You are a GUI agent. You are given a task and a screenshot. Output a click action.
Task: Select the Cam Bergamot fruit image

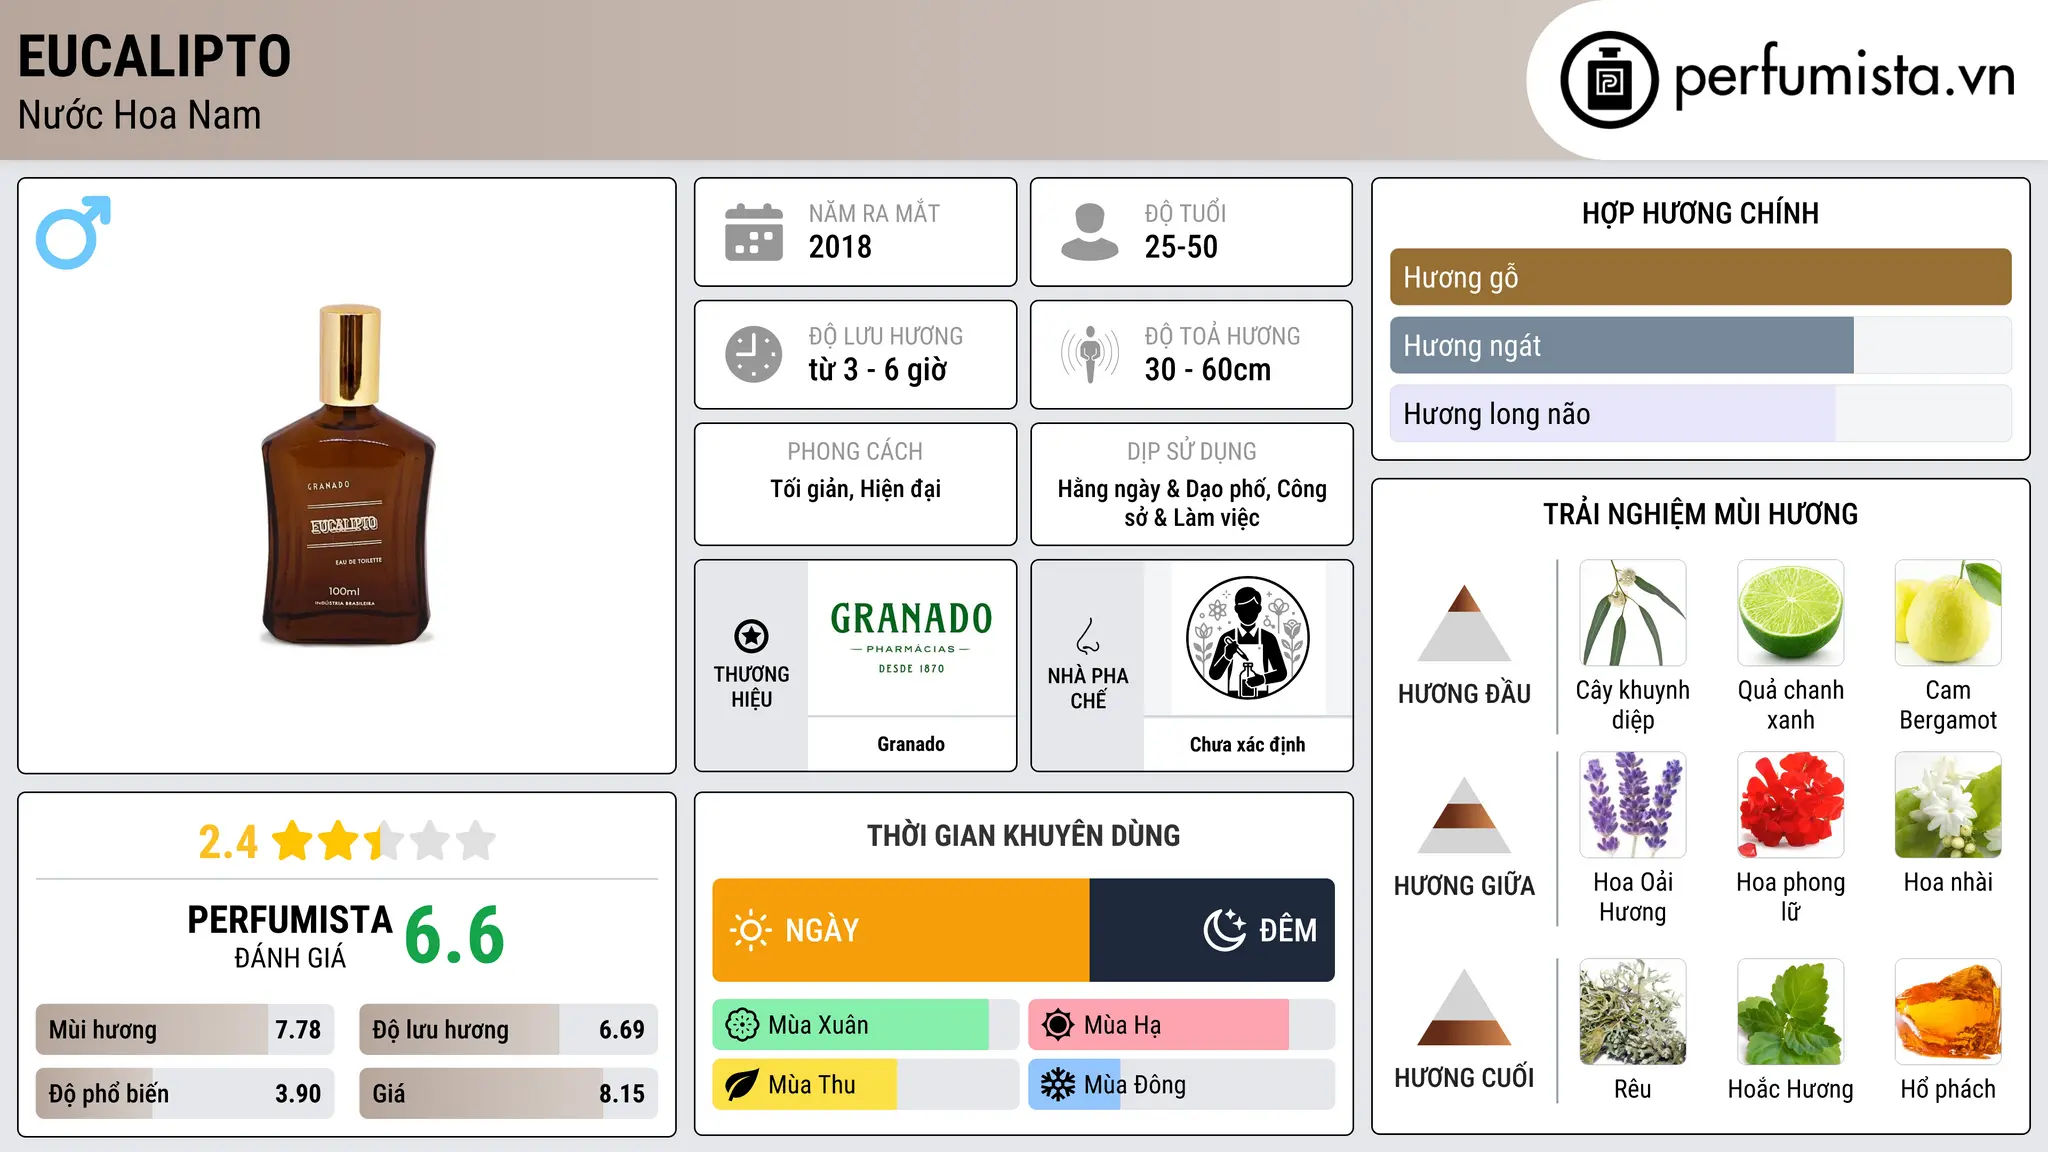(1948, 613)
